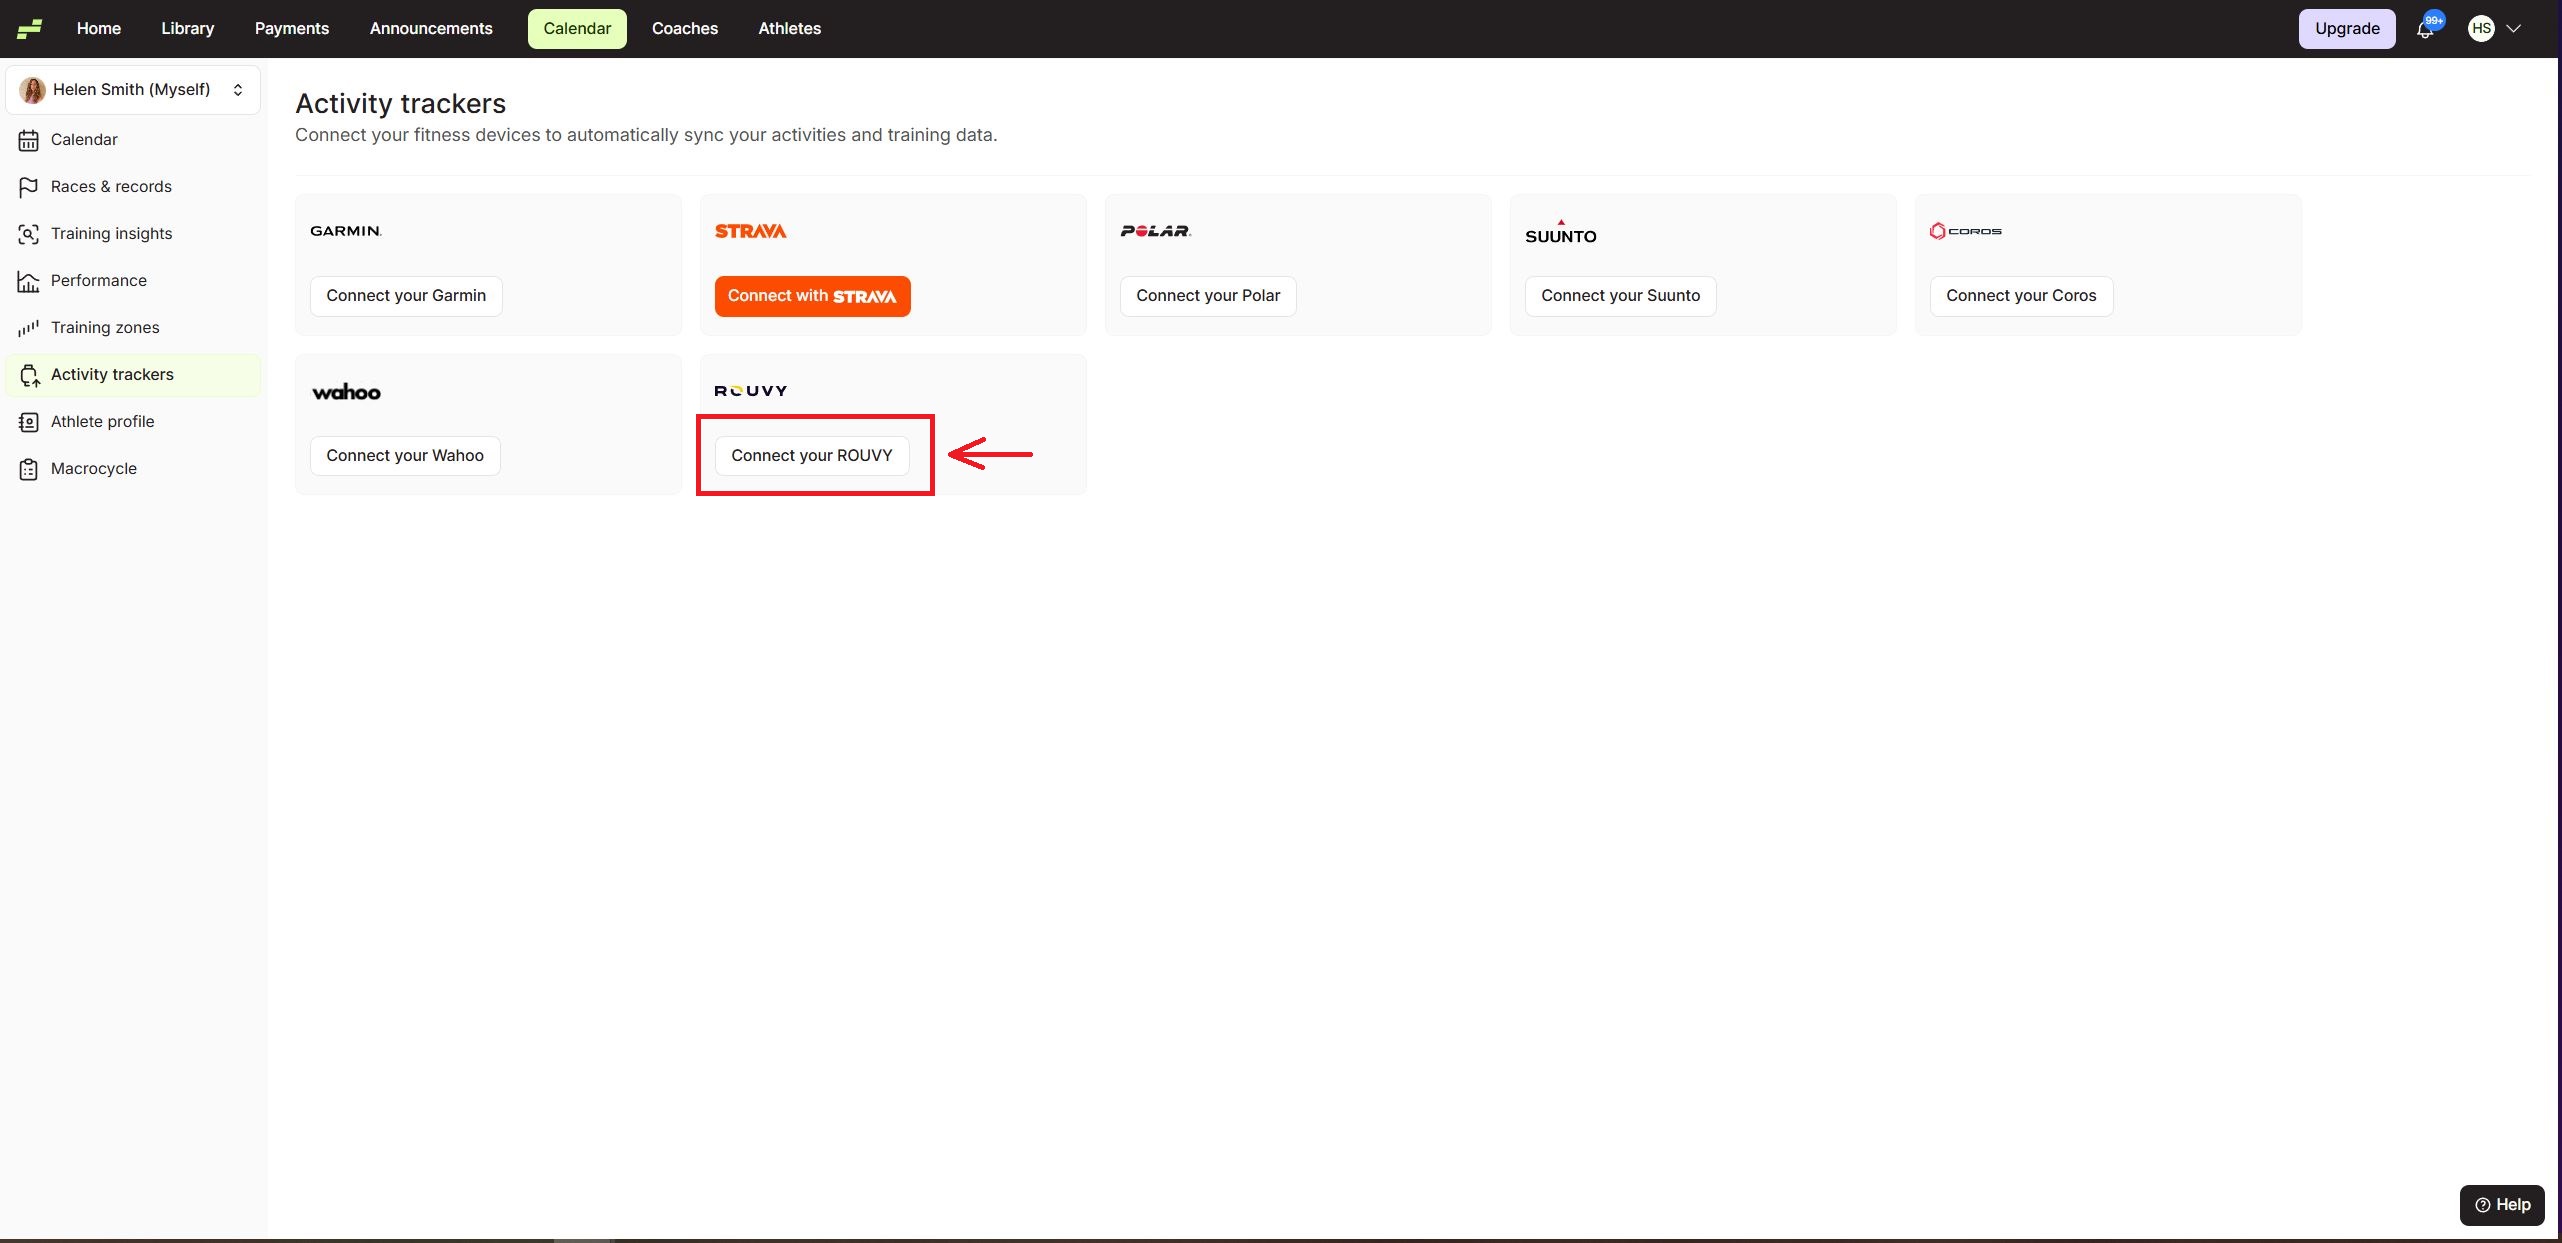This screenshot has height=1243, width=2562.
Task: Open the notifications bell icon
Action: tap(2424, 30)
